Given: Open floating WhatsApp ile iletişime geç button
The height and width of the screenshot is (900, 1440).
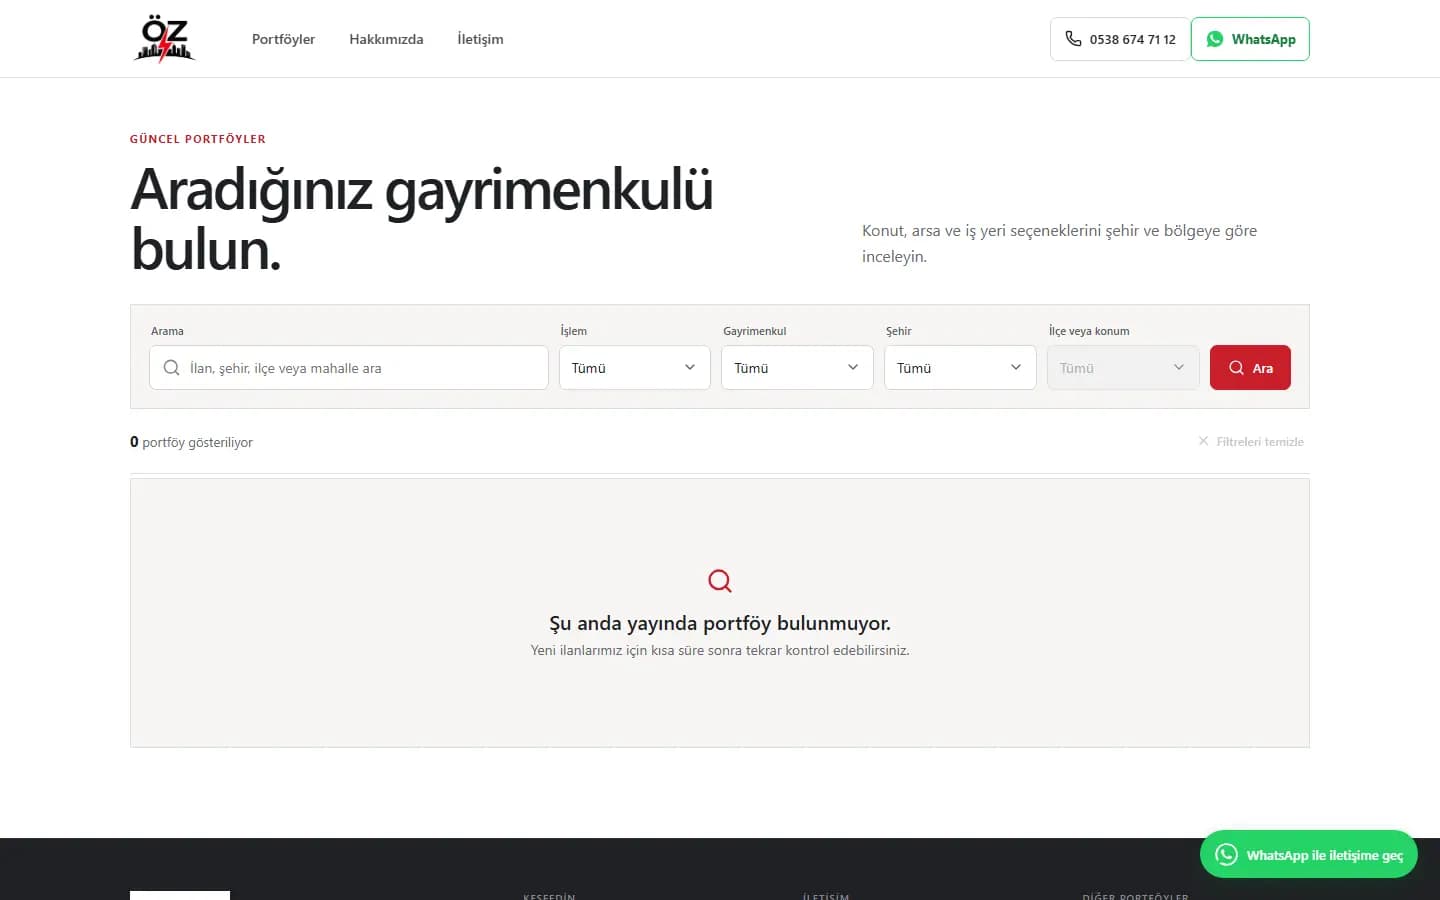Looking at the screenshot, I should coord(1309,855).
